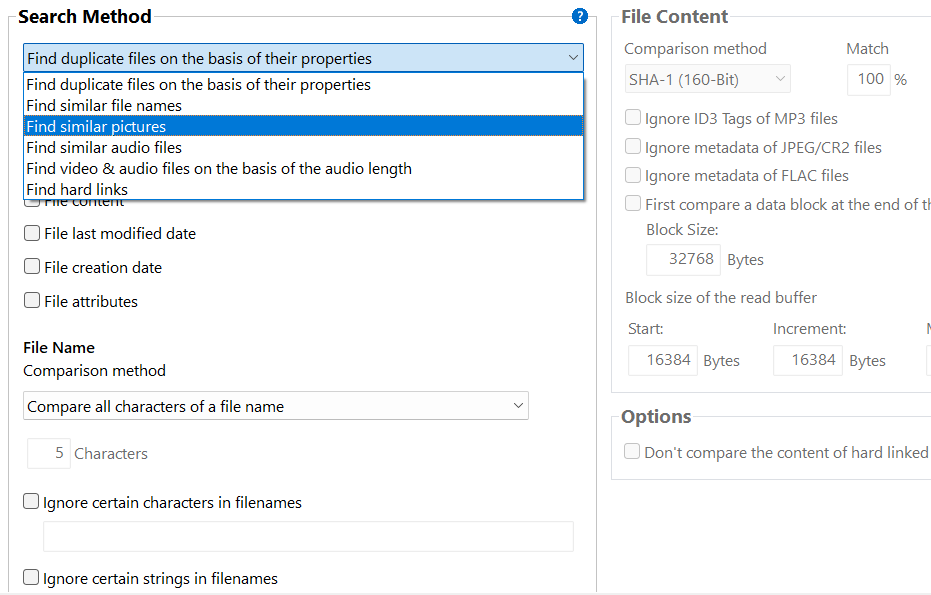Select 'Find similar pictures' in dropdown list
The height and width of the screenshot is (595, 931).
coord(96,127)
